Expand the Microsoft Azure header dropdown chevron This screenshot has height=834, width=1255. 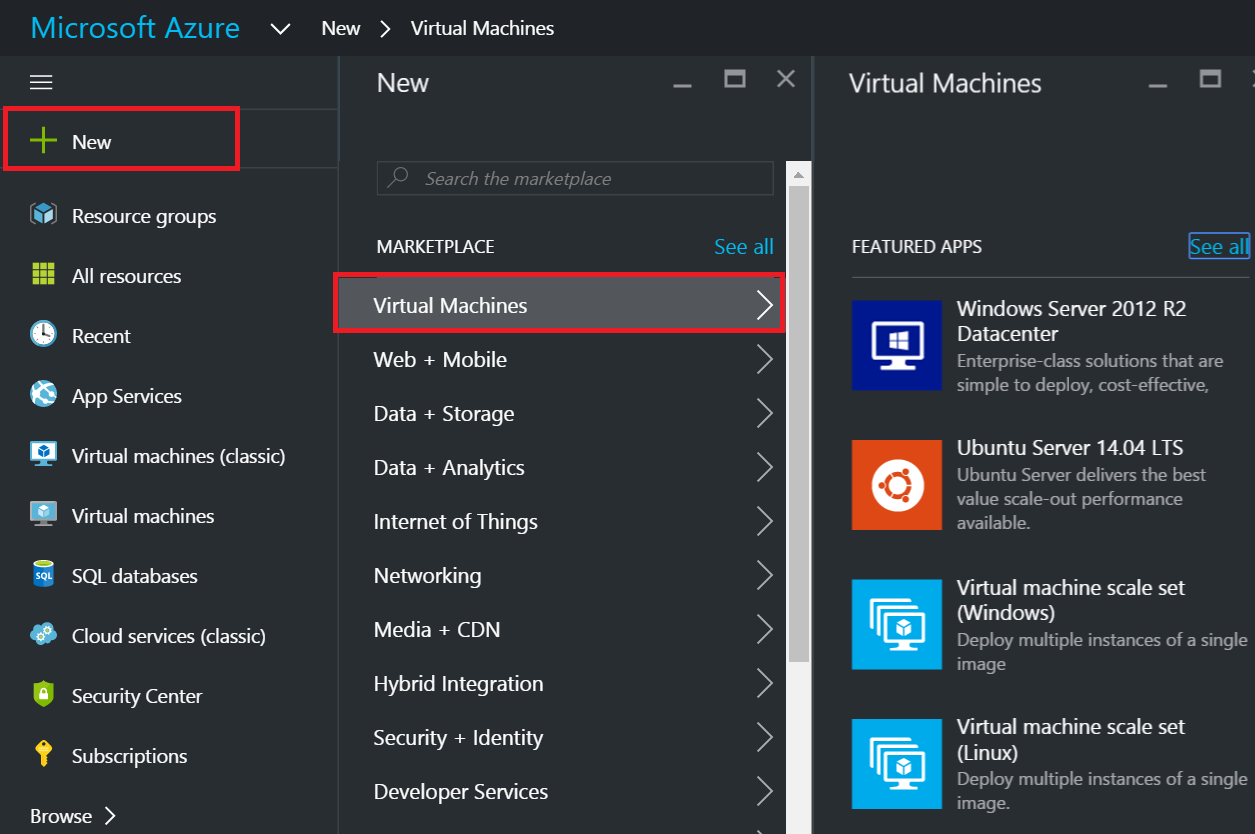coord(280,29)
